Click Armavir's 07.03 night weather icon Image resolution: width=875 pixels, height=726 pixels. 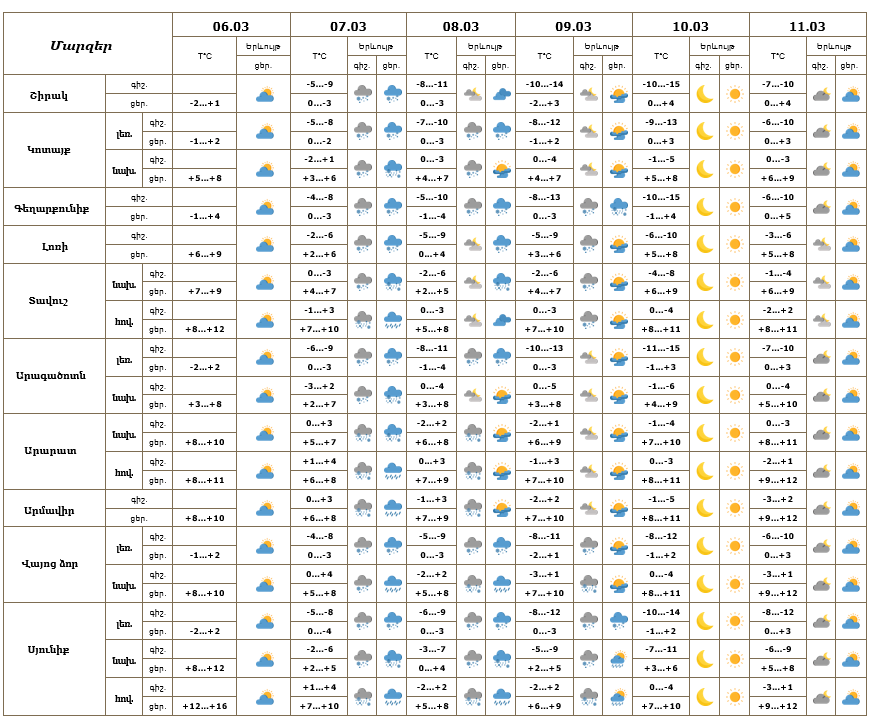pyautogui.click(x=363, y=508)
